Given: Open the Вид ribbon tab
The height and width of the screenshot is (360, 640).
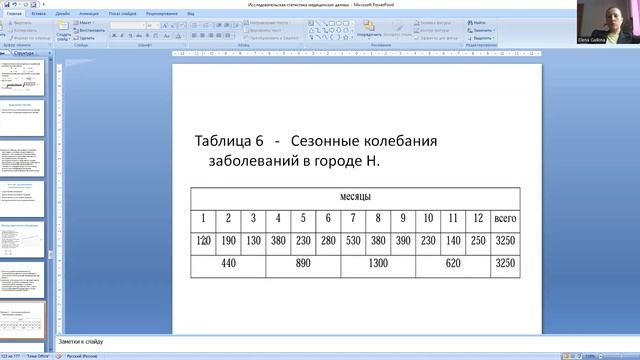Looking at the screenshot, I should coord(191,13).
